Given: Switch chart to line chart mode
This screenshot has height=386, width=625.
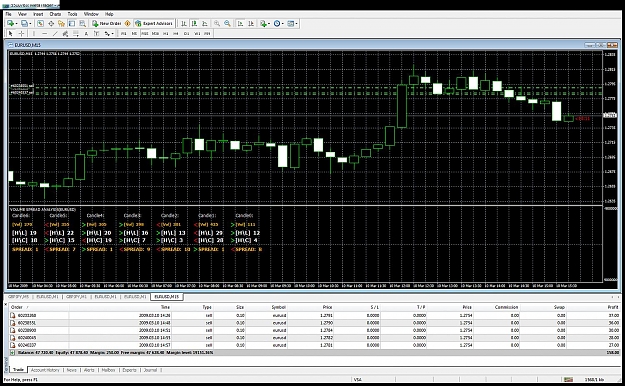Looking at the screenshot, I should click(x=204, y=24).
